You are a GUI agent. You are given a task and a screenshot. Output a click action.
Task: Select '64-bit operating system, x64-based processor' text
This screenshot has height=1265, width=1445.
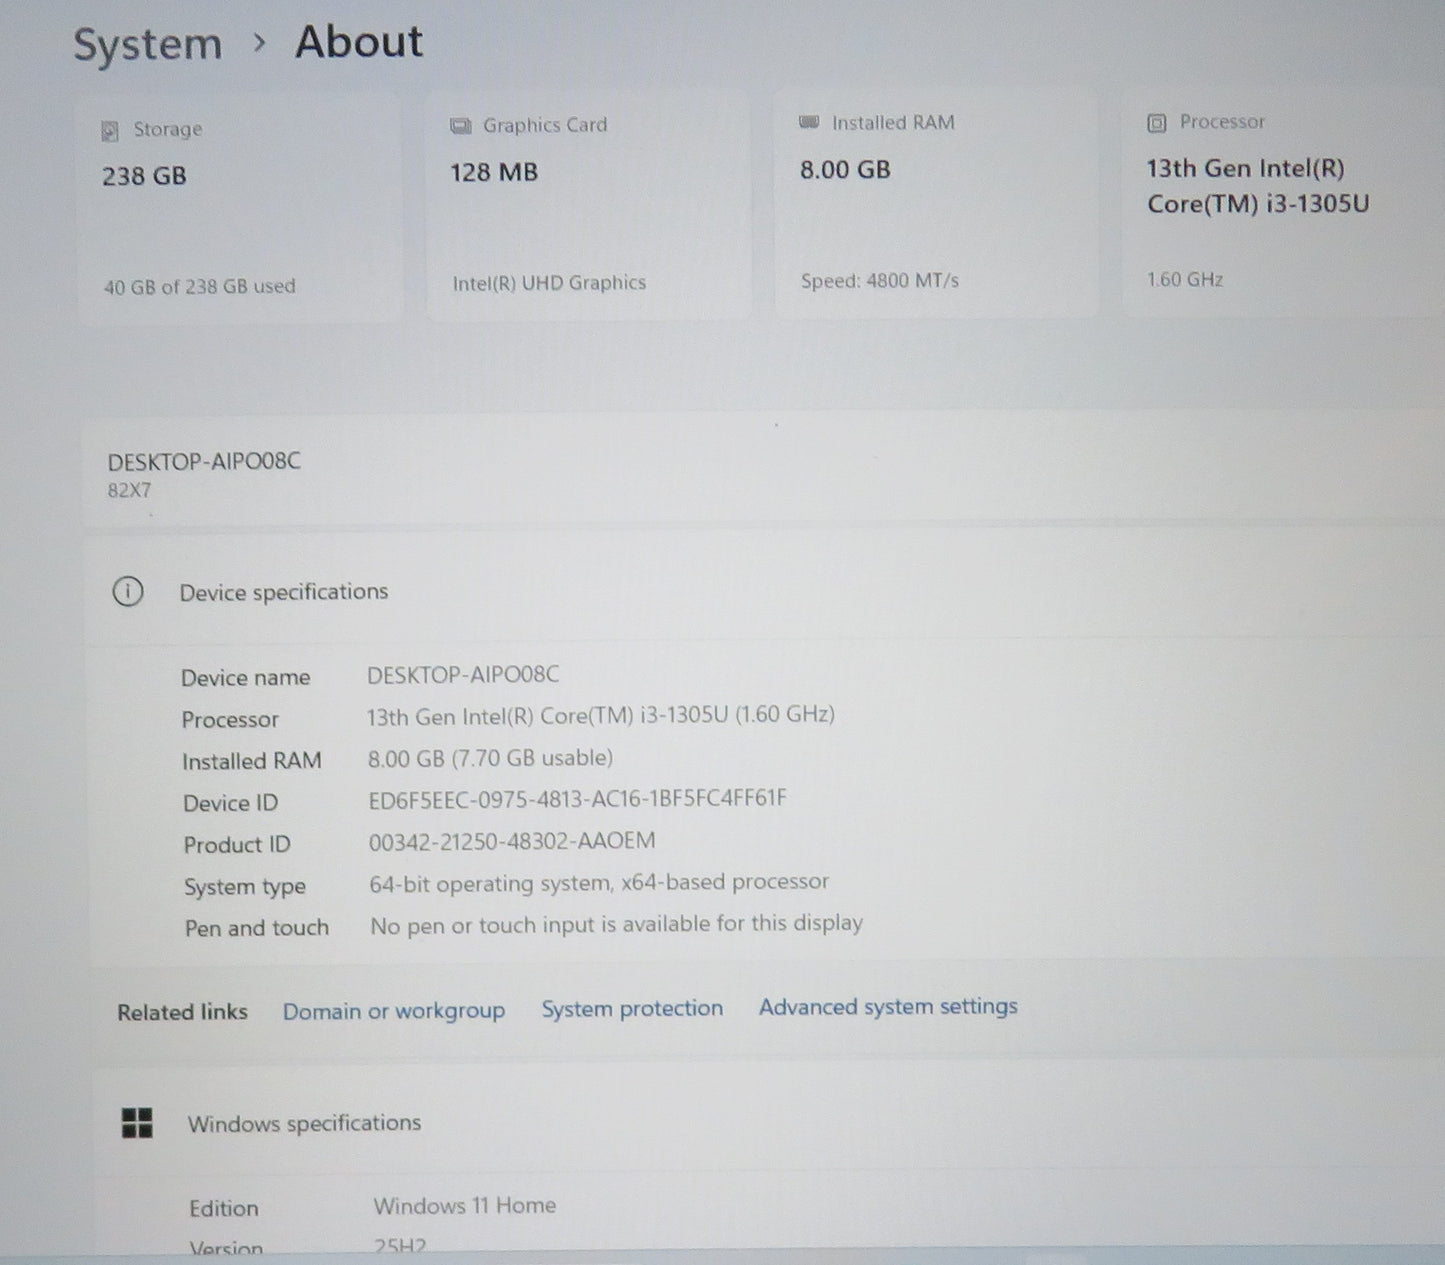point(599,883)
